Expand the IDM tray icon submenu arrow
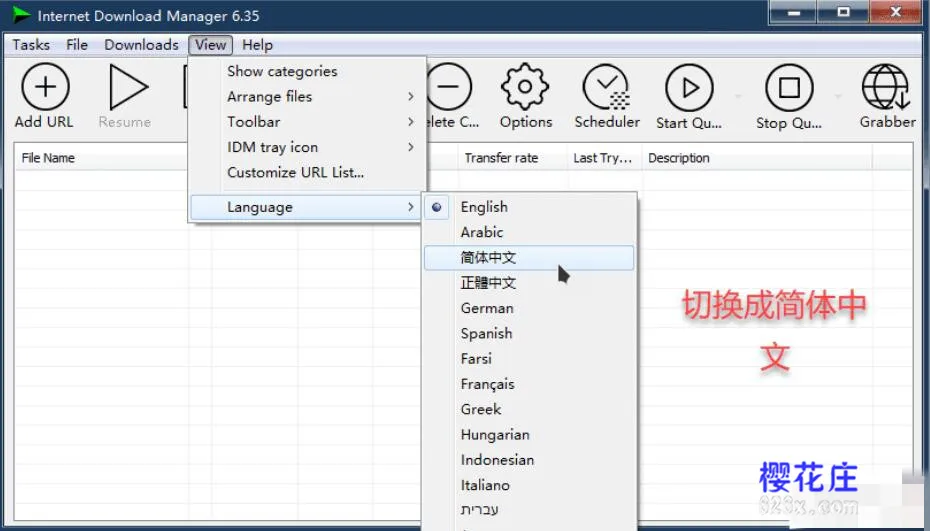The width and height of the screenshot is (930, 531). click(410, 147)
